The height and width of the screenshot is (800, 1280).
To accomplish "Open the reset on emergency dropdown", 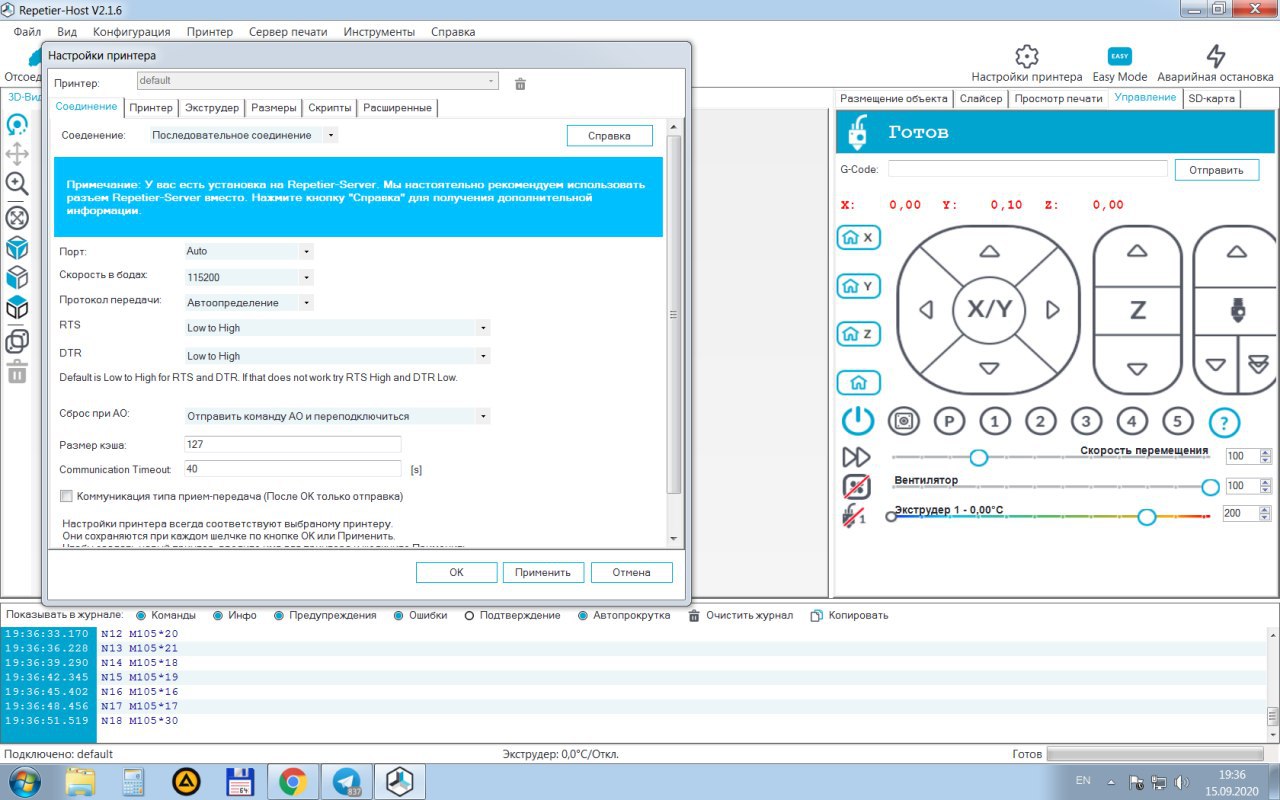I will [337, 416].
